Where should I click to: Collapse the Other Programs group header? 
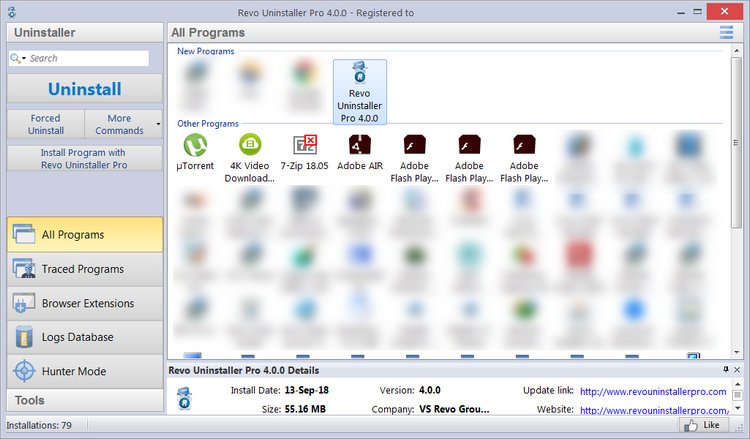point(208,123)
